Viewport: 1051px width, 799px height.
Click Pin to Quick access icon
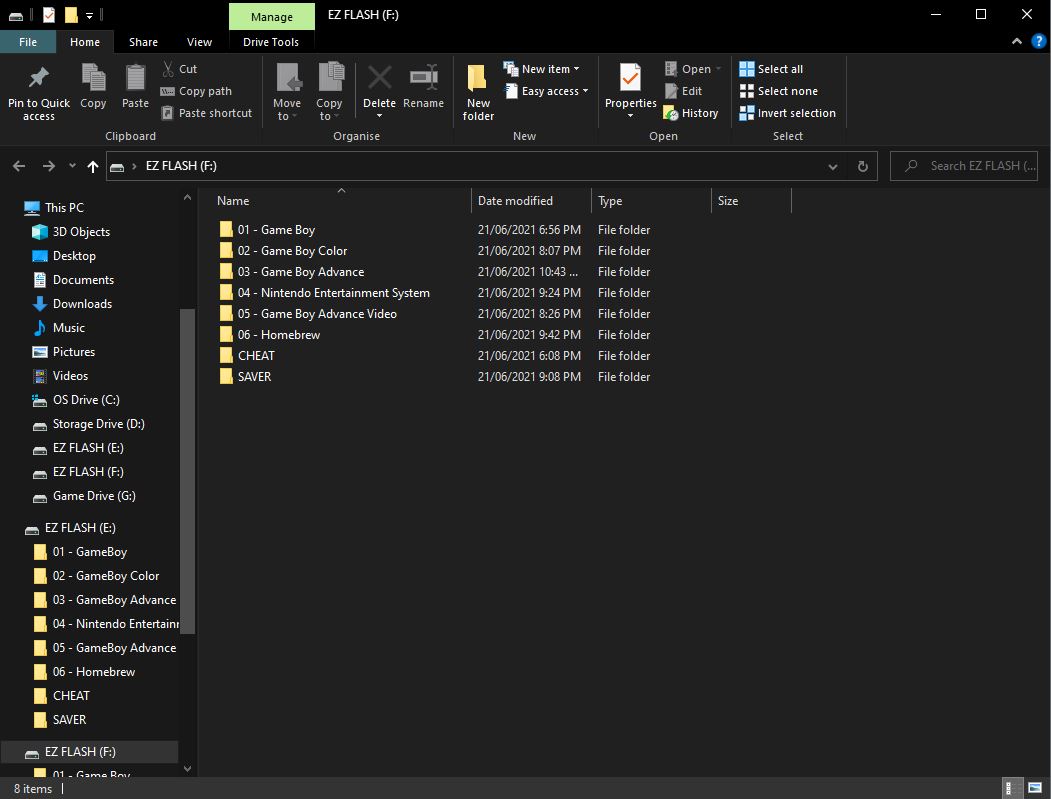coord(38,78)
